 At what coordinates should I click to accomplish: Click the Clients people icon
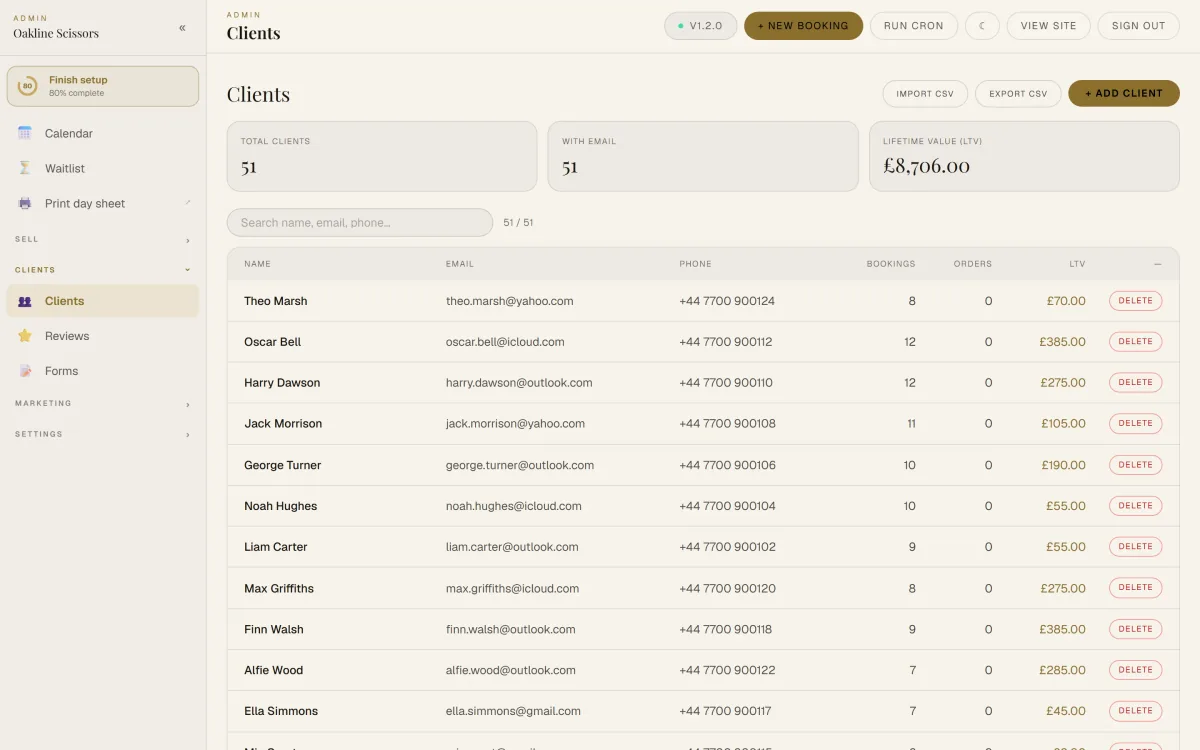tap(25, 301)
